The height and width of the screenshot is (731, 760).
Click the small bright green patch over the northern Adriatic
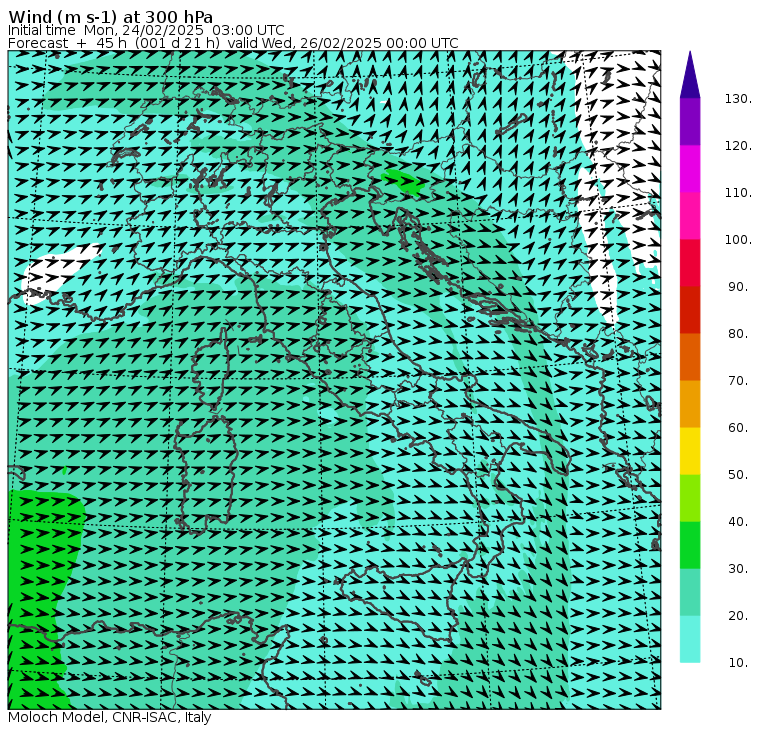pyautogui.click(x=402, y=181)
